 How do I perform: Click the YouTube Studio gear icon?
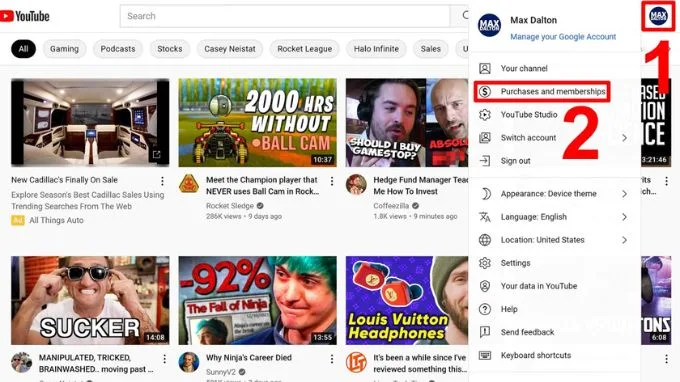coord(484,114)
